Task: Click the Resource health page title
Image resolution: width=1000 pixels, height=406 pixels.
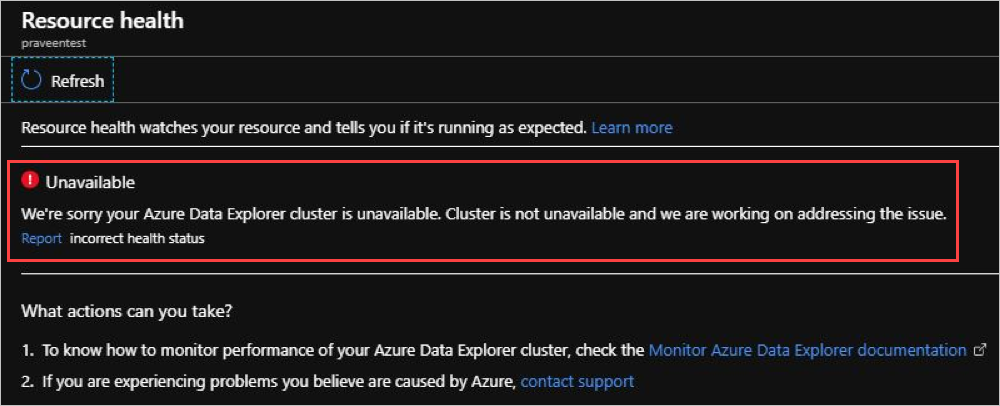Action: (x=102, y=20)
